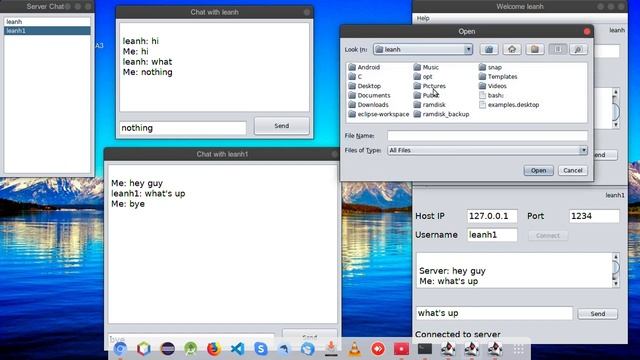
Task: Cancel the Open file dialog
Action: coord(573,170)
